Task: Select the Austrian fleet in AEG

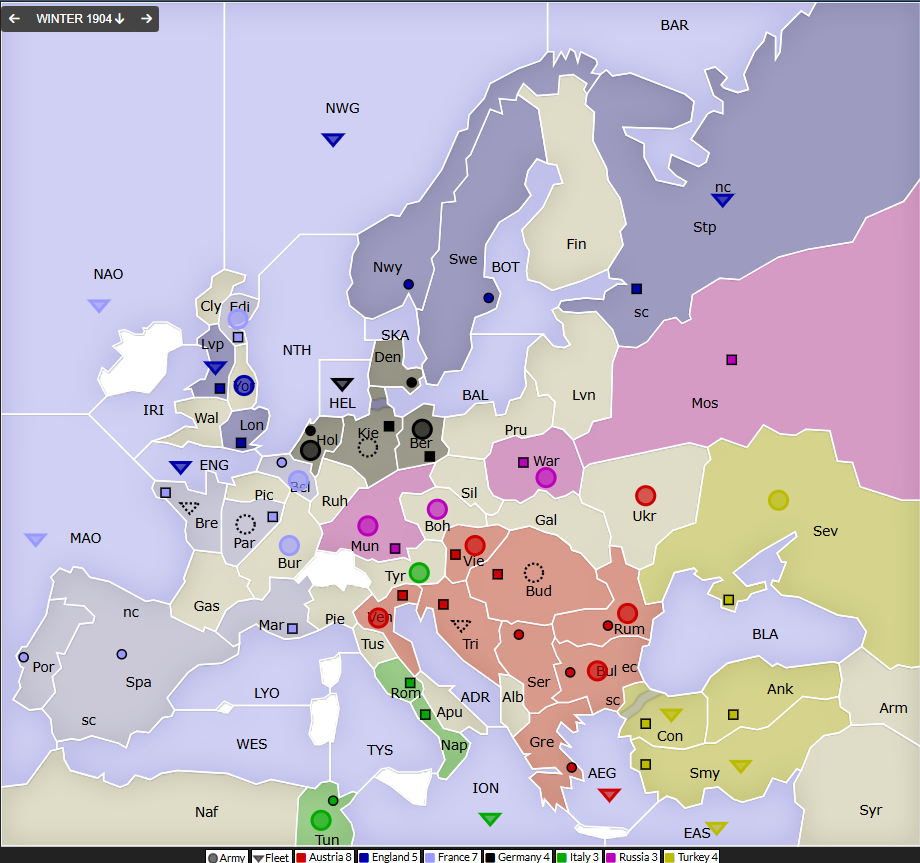Action: click(x=609, y=795)
